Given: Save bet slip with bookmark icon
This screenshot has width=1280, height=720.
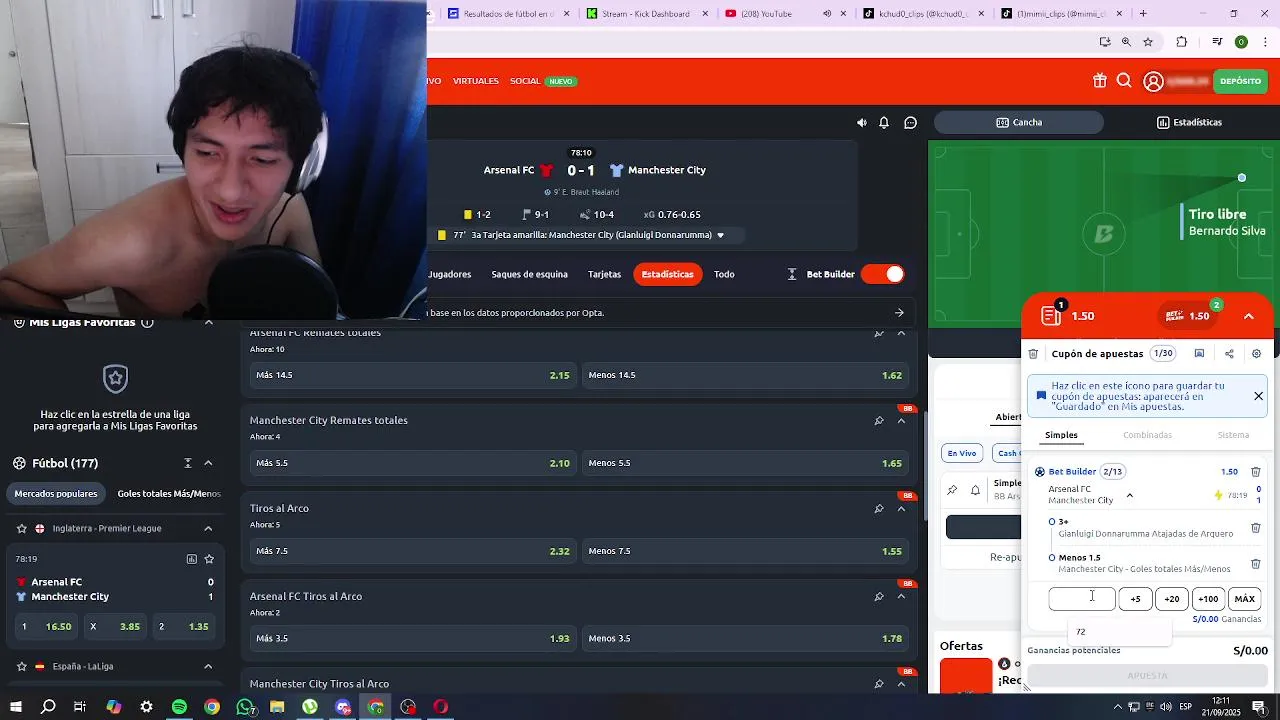Looking at the screenshot, I should [1199, 353].
